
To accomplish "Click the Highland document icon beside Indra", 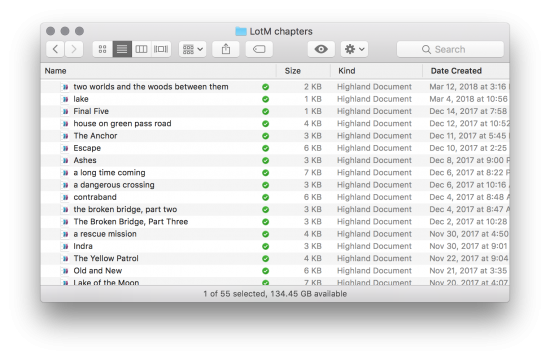I will pos(65,246).
